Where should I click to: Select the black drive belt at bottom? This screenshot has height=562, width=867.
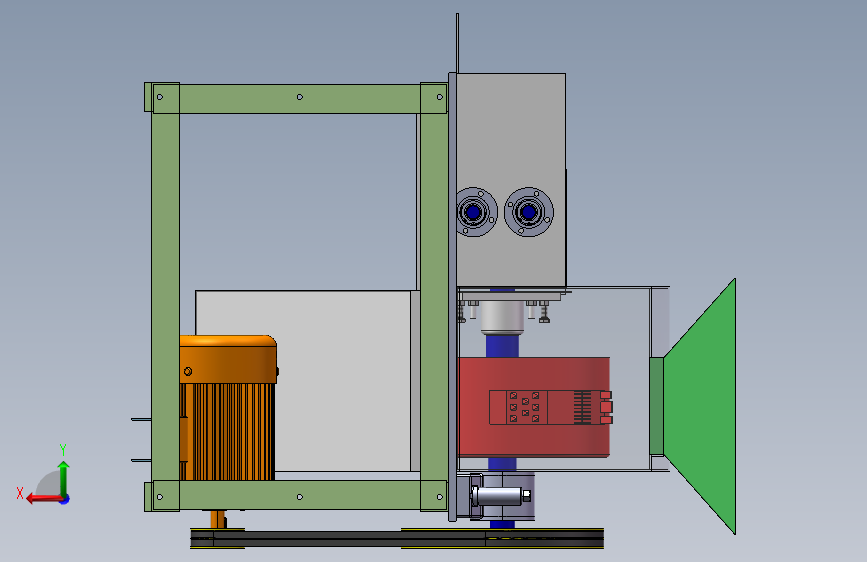coord(396,538)
